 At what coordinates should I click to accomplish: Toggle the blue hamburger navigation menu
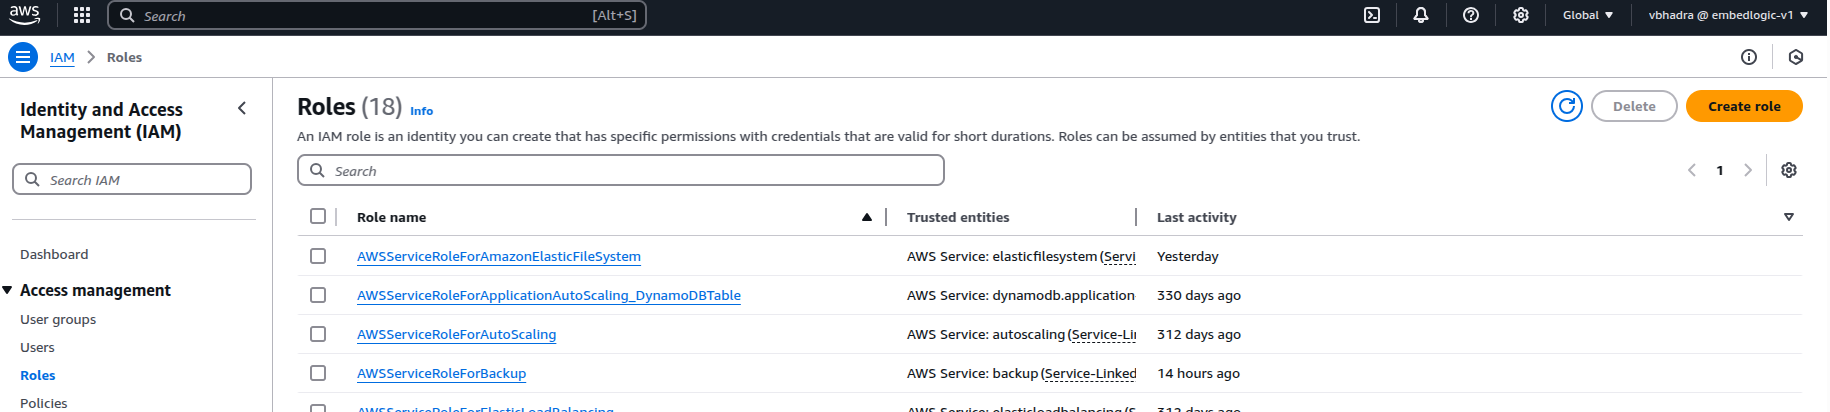22,57
